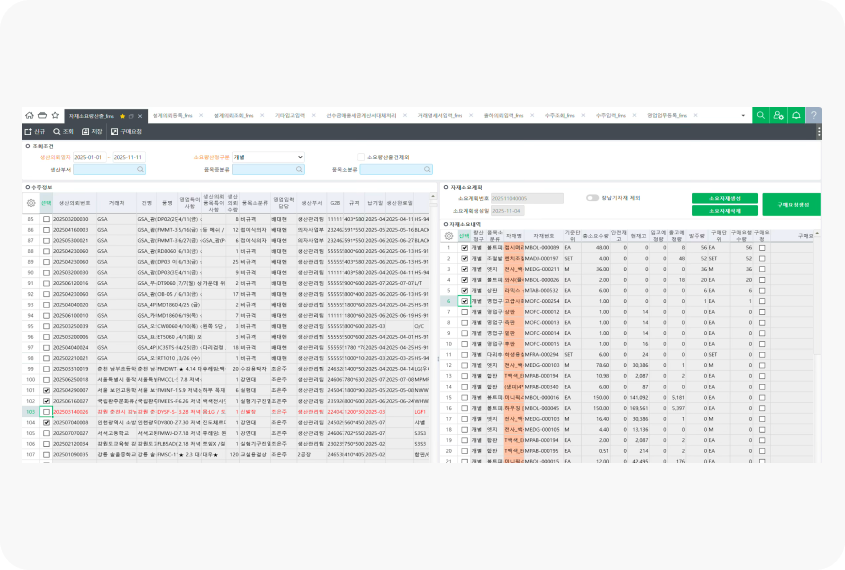This screenshot has width=845, height=570.
Task: Click the gear icon in 자재소요내역 grid header
Action: [449, 237]
